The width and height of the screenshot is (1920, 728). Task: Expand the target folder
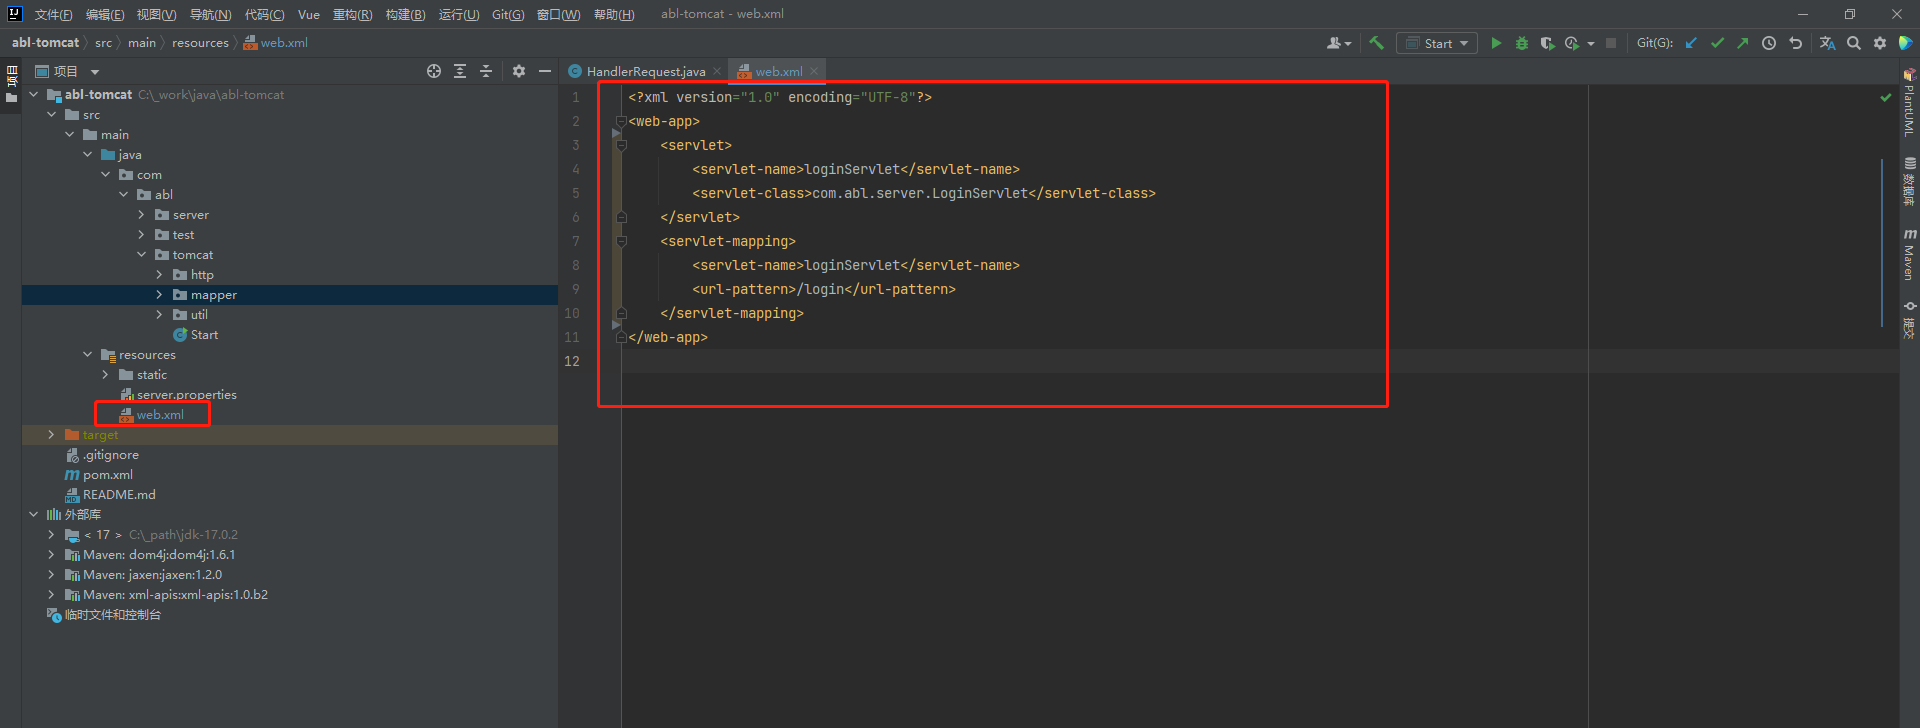[51, 435]
